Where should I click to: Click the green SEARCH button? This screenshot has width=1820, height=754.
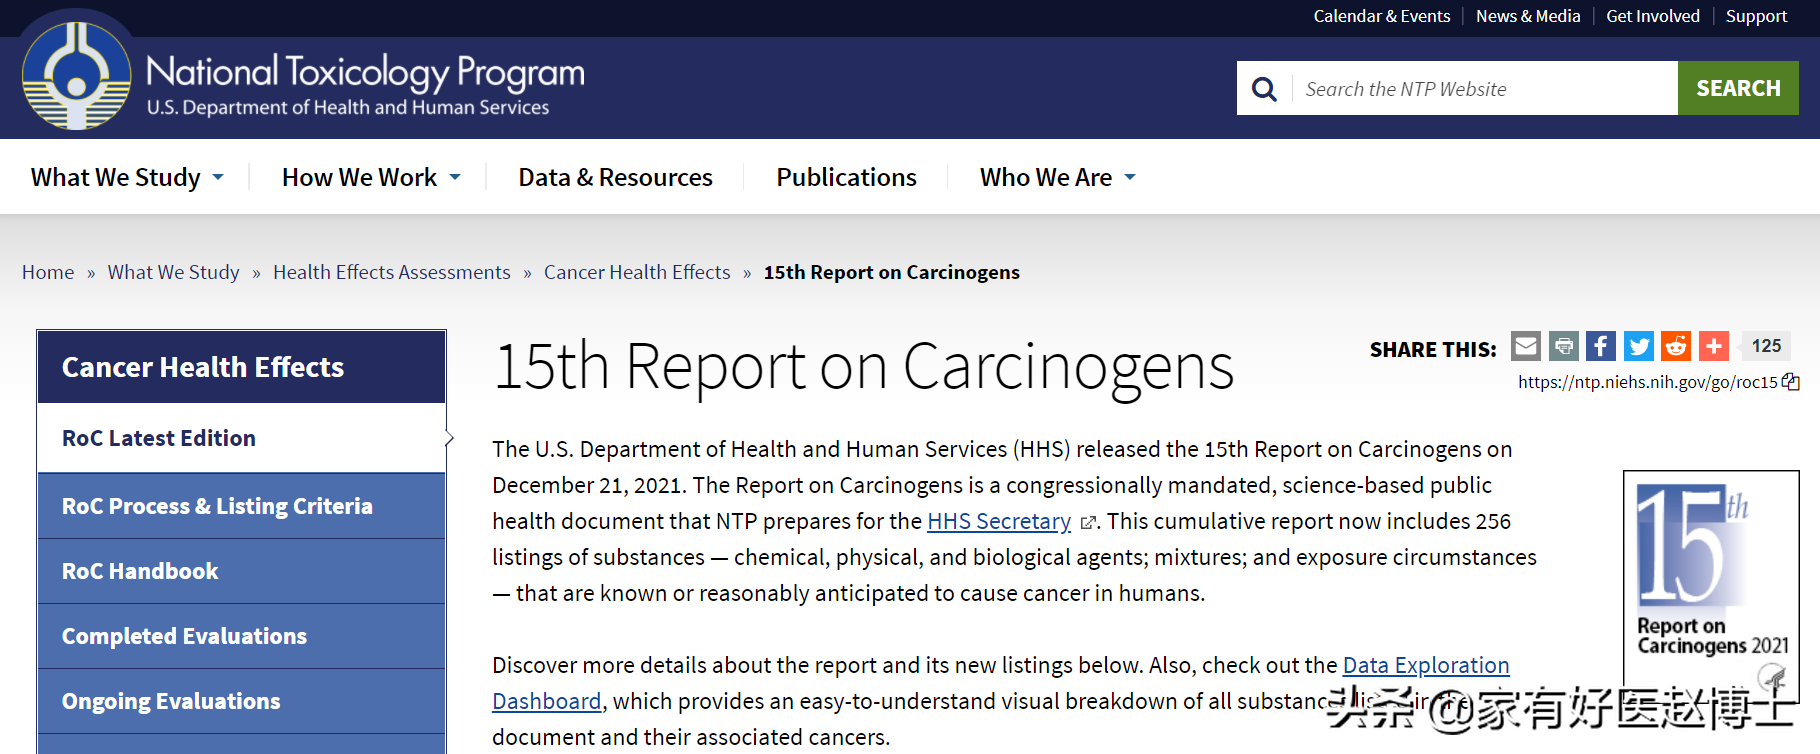(x=1738, y=88)
